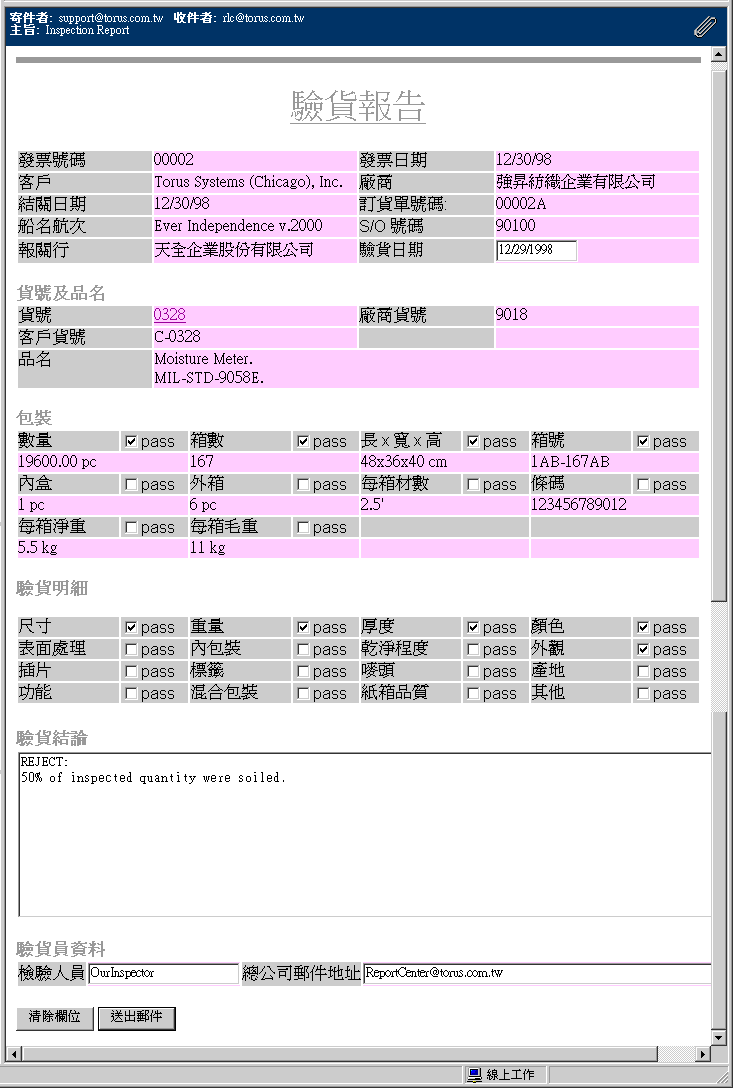Toggle the 長x寬x高 pass checkbox
The image size is (733, 1088).
[x=473, y=441]
